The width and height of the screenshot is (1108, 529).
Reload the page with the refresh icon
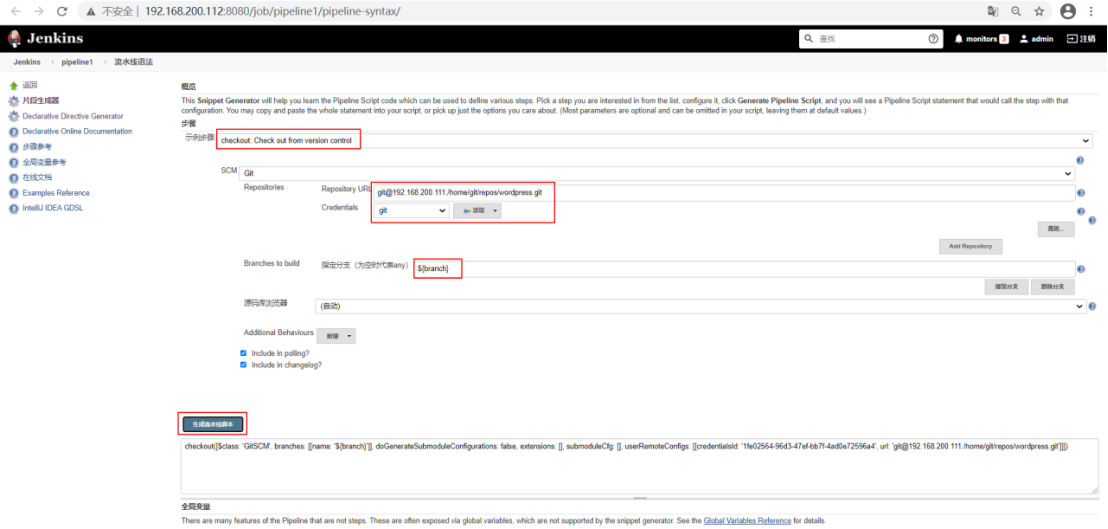62,11
